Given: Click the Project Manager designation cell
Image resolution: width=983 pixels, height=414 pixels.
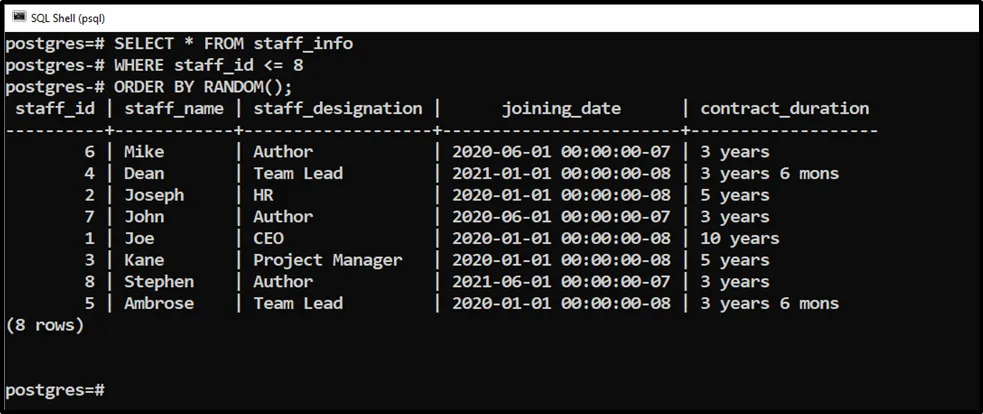Looking at the screenshot, I should (x=328, y=260).
